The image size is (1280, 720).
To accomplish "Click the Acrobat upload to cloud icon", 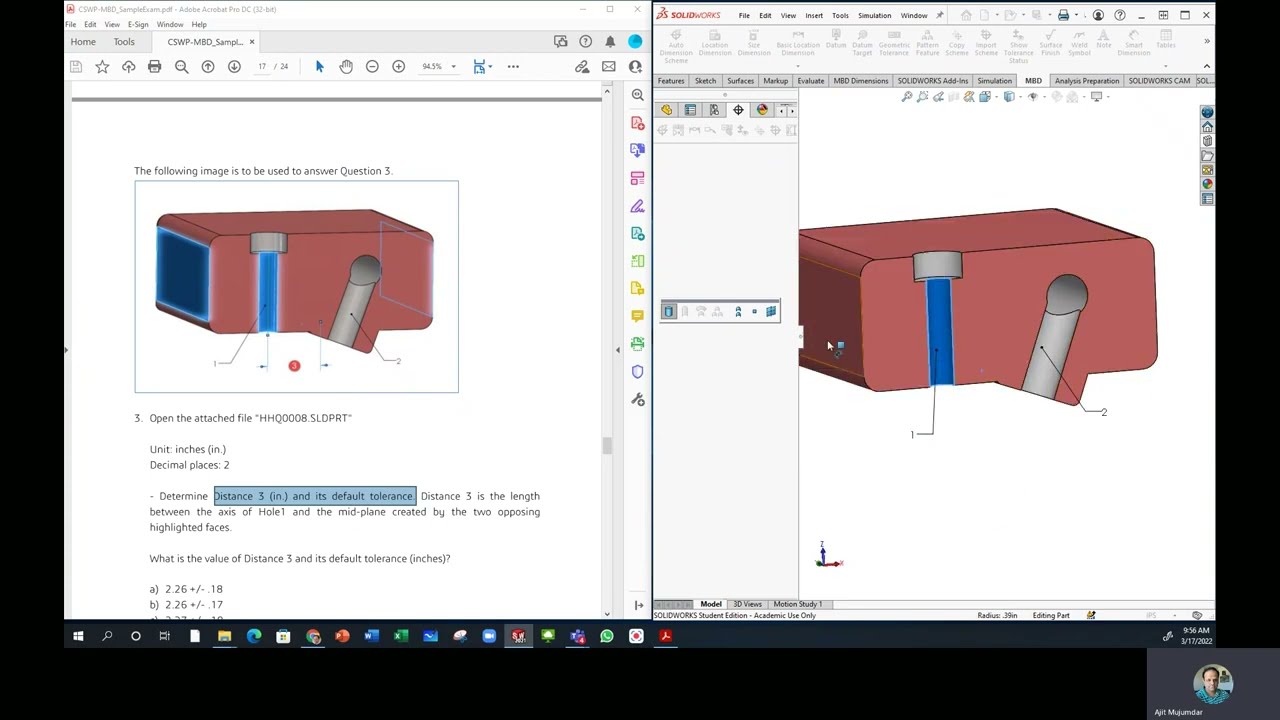I will coord(128,67).
